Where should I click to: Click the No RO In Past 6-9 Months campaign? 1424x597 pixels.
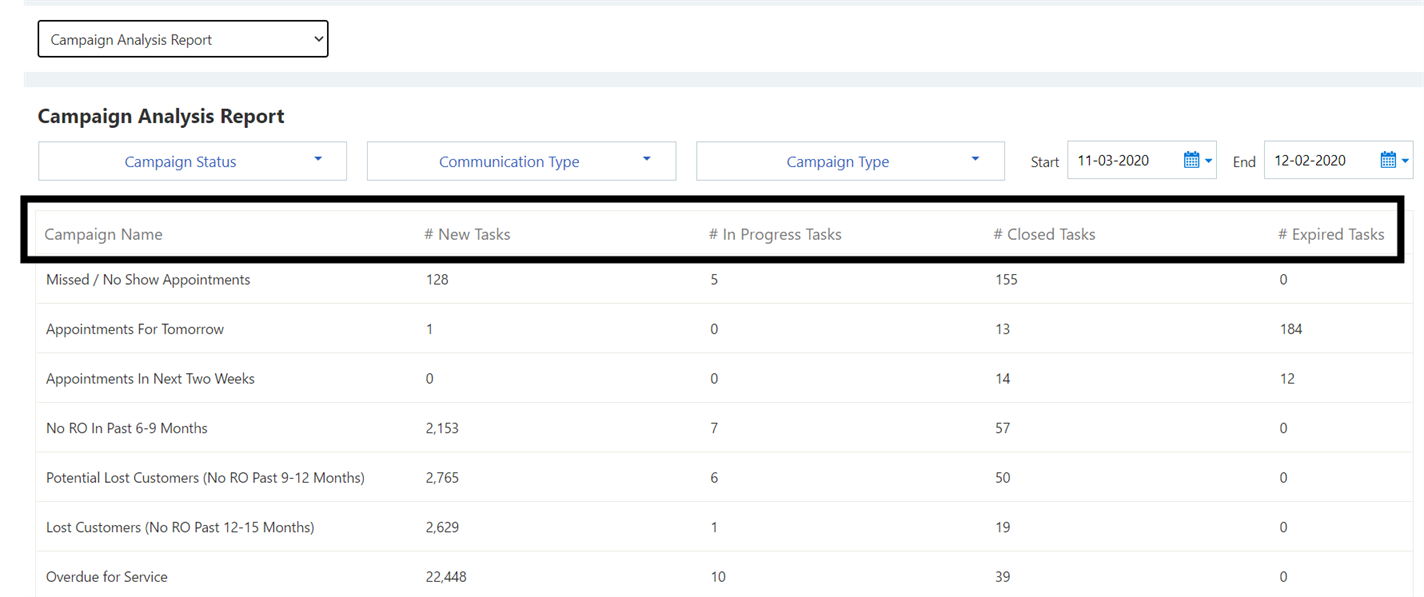[127, 428]
